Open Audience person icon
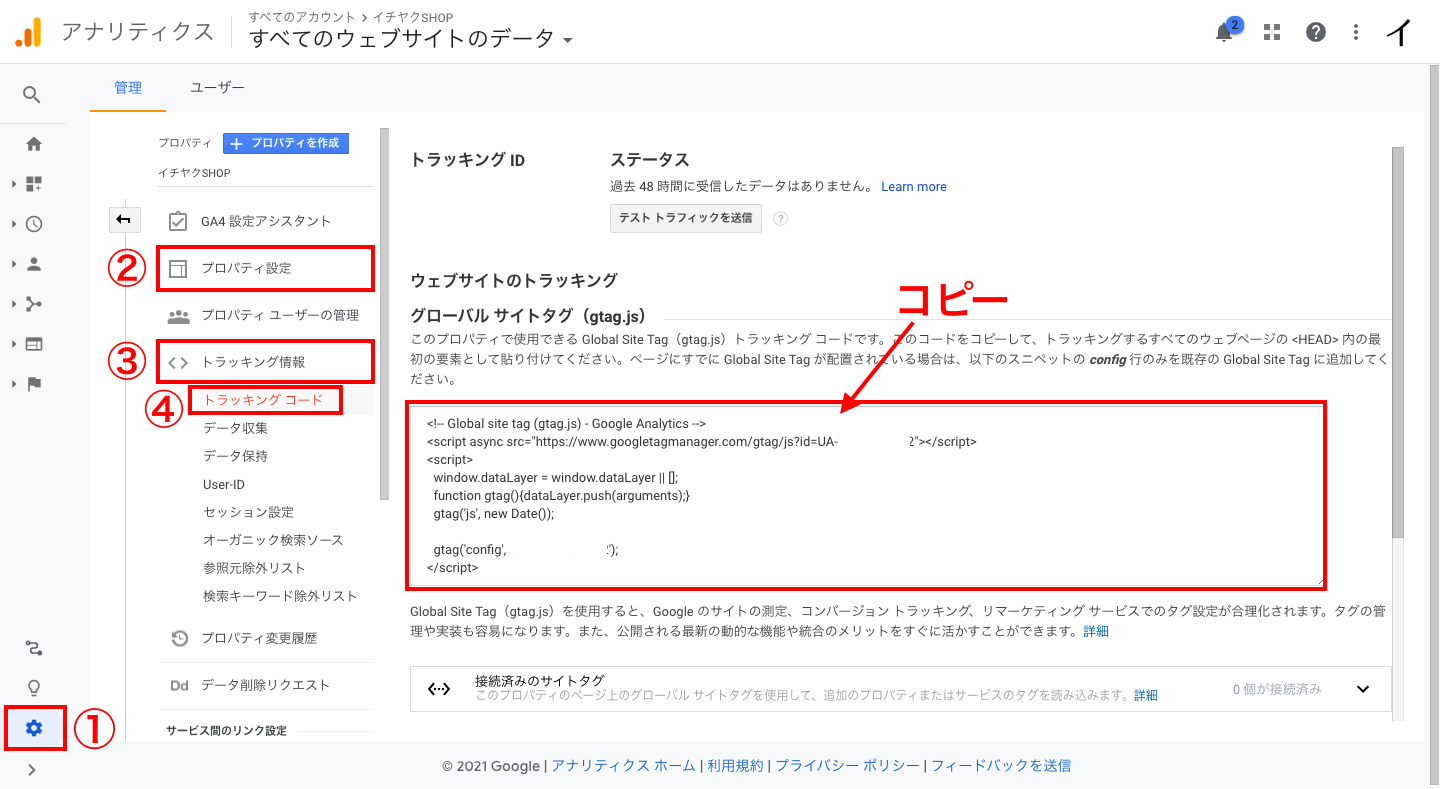 pos(34,264)
